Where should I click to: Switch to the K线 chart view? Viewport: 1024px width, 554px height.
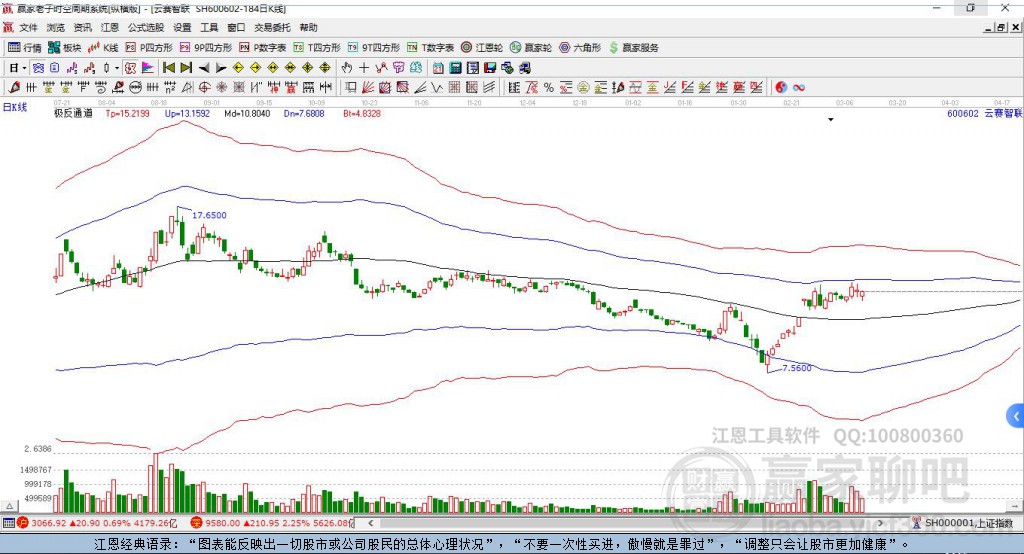pos(103,48)
